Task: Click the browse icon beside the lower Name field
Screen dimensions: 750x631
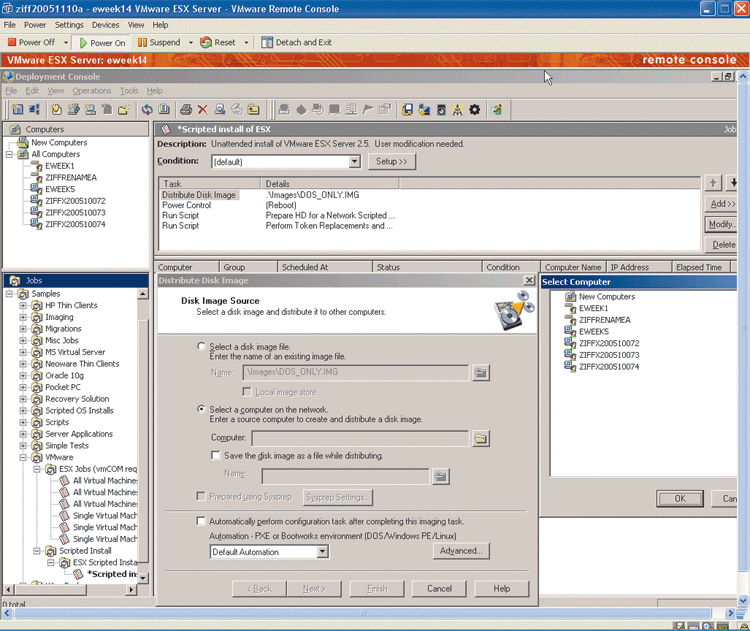Action: pos(441,476)
